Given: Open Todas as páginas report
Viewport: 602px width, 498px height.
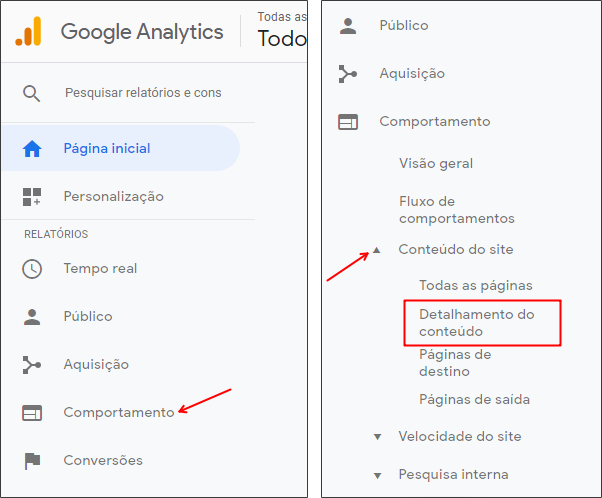Looking at the screenshot, I should 476,286.
